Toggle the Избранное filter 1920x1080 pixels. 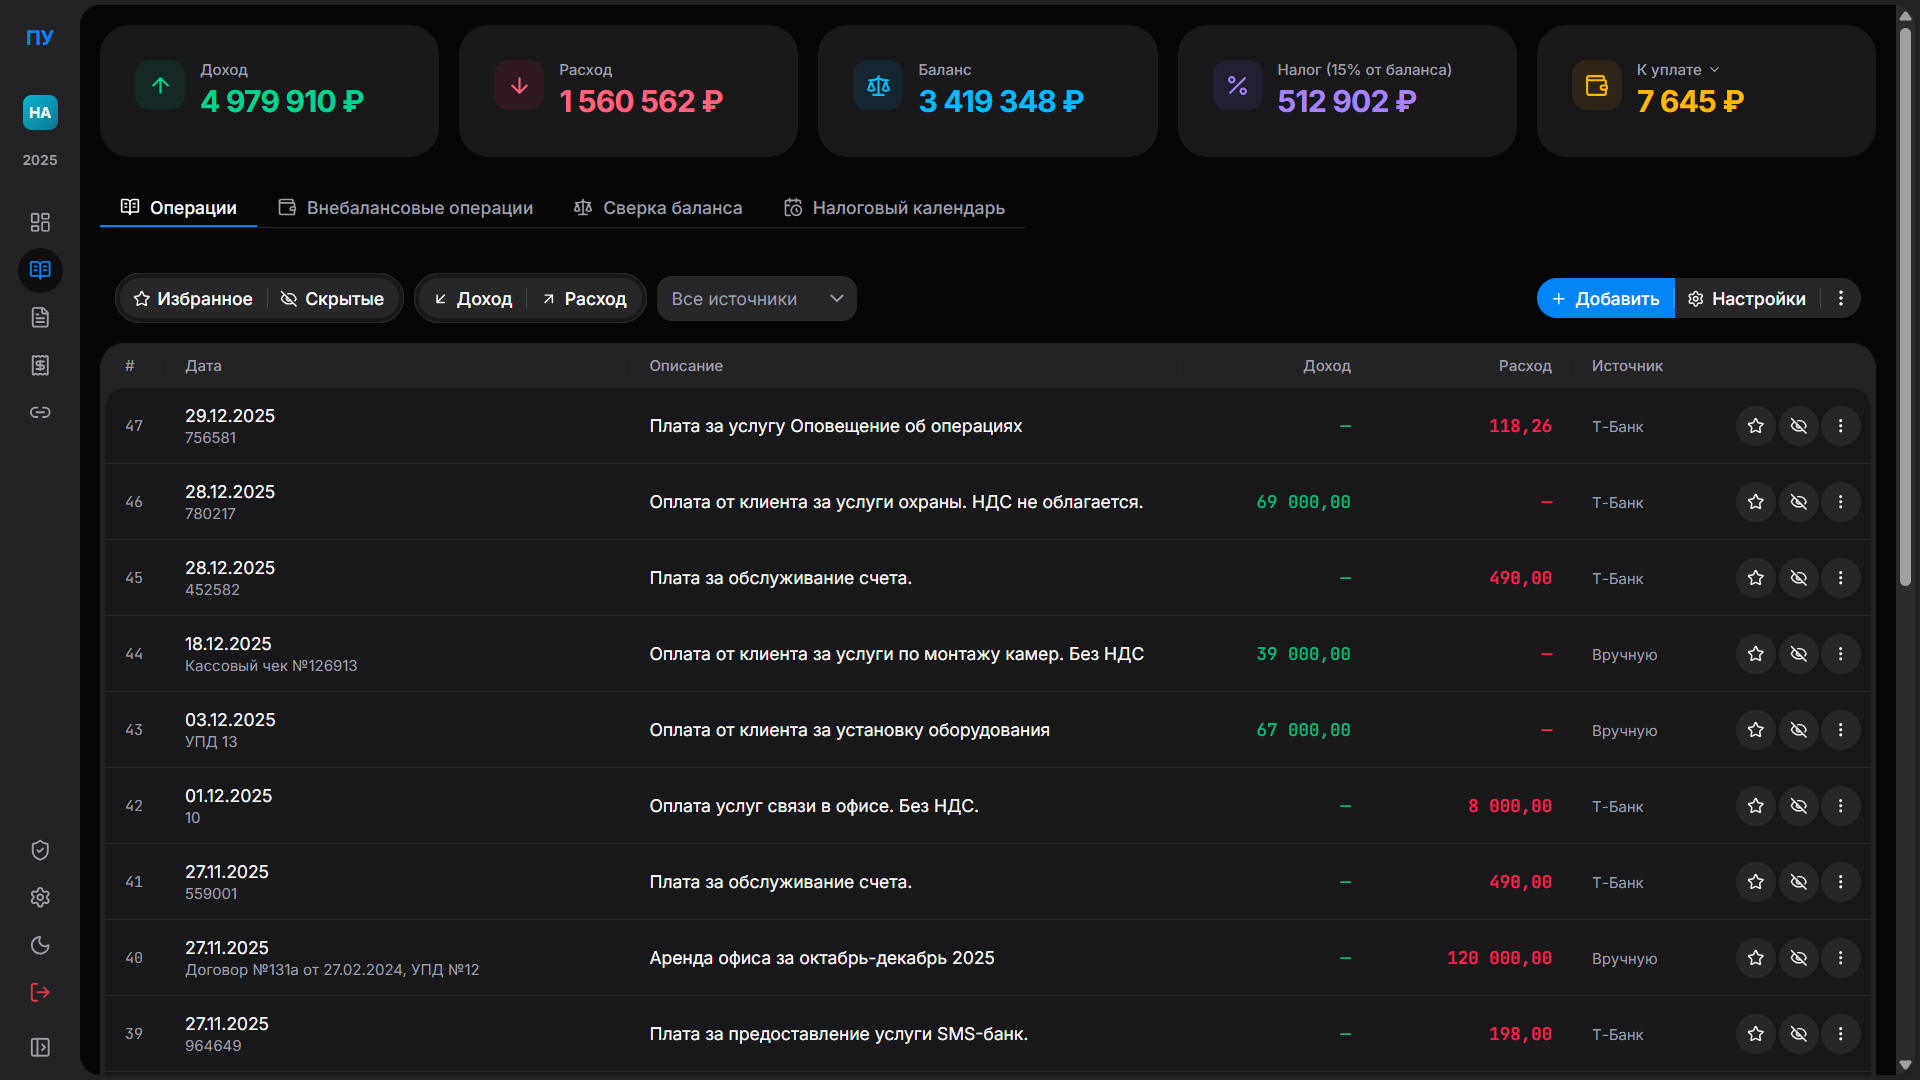click(x=193, y=299)
